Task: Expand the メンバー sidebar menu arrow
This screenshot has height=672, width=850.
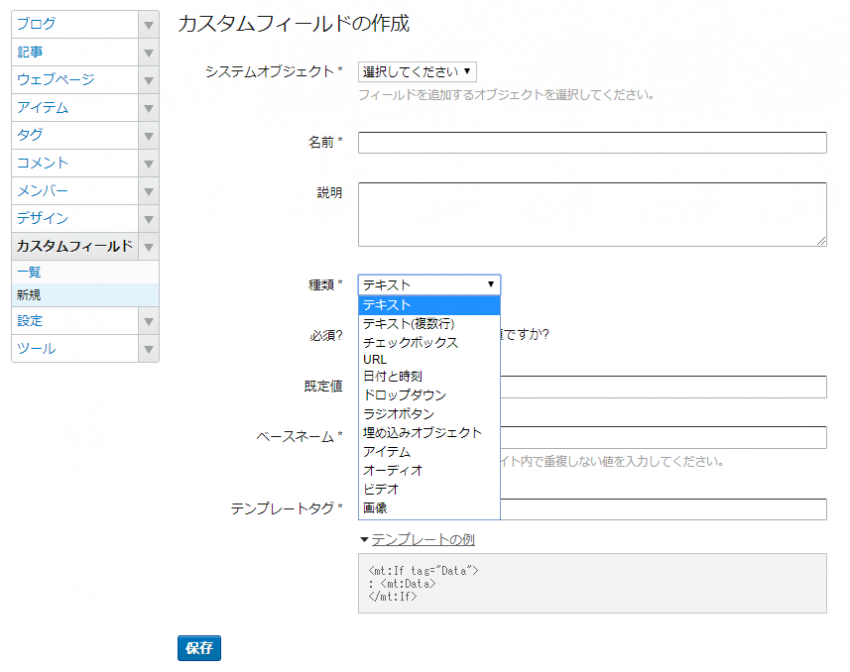Action: click(148, 191)
